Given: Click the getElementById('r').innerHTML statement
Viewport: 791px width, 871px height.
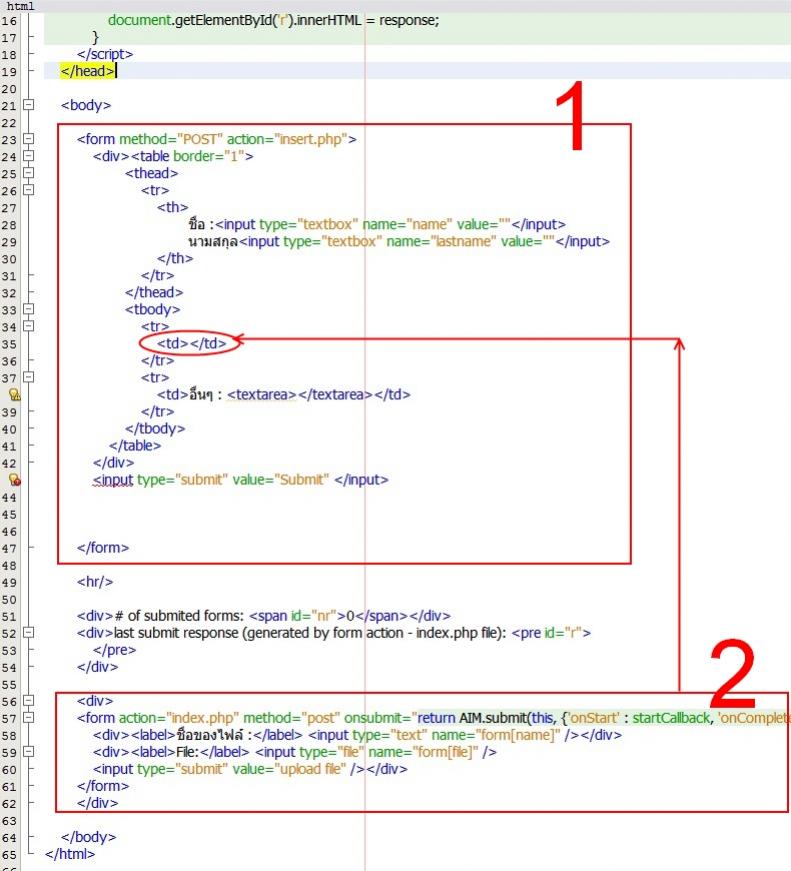Looking at the screenshot, I should [273, 20].
